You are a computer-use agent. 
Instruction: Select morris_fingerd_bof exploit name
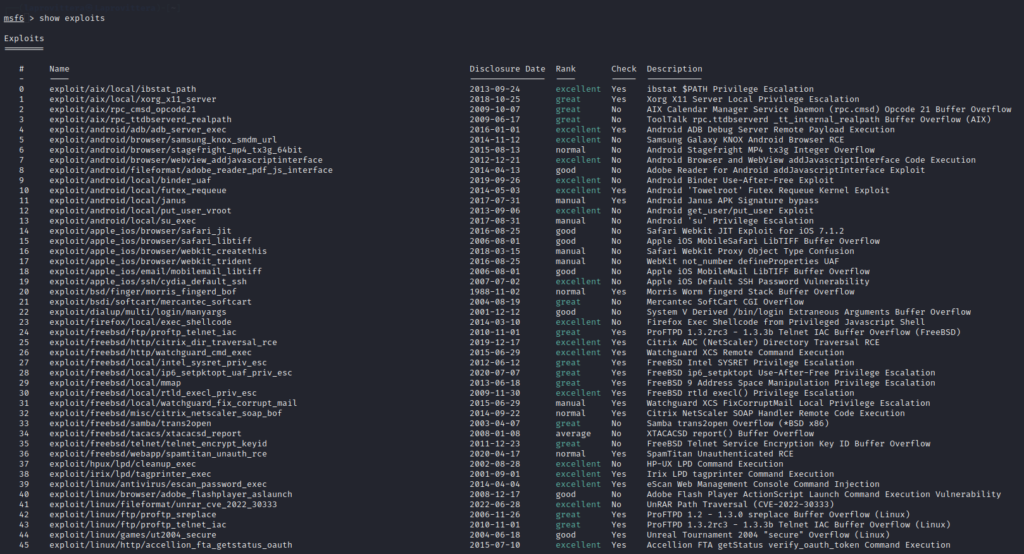point(143,291)
